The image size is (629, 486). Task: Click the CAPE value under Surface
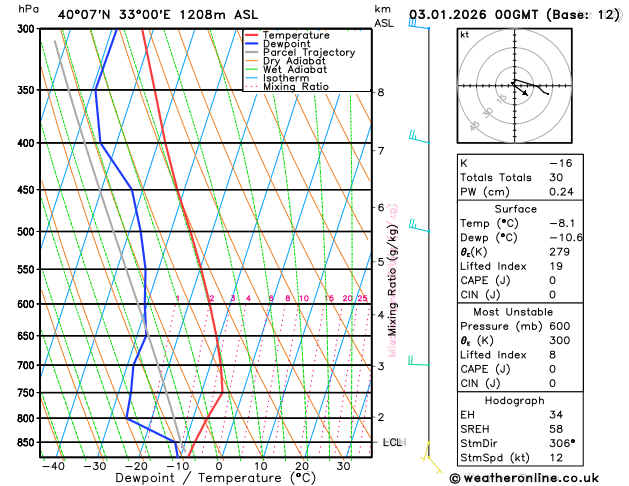tap(553, 280)
